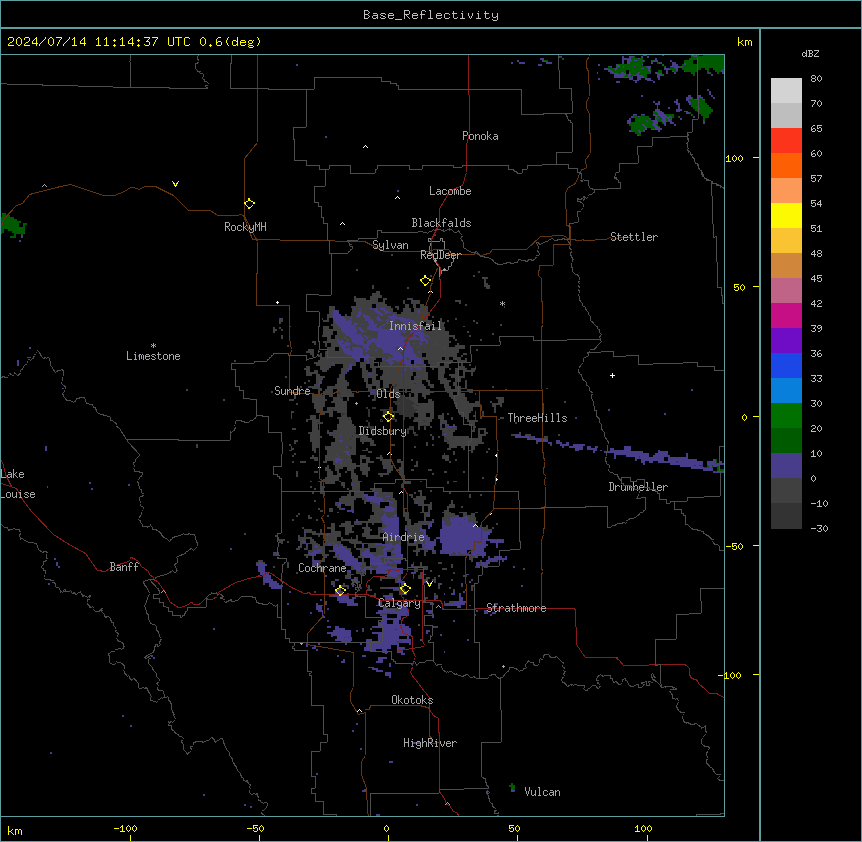Screen dimensions: 862x842
Task: Click the yellow diamond marker above RockyMH
Action: tap(249, 204)
